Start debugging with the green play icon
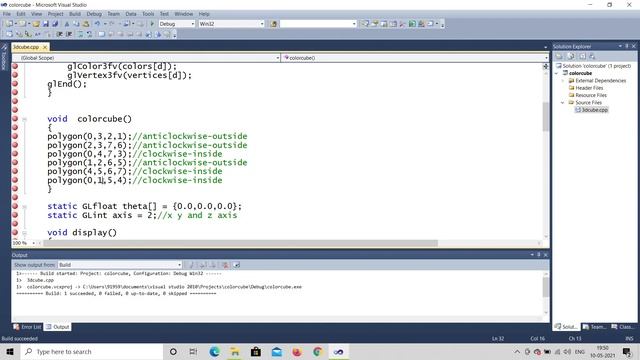This screenshot has height=360, width=640. pyautogui.click(x=152, y=24)
